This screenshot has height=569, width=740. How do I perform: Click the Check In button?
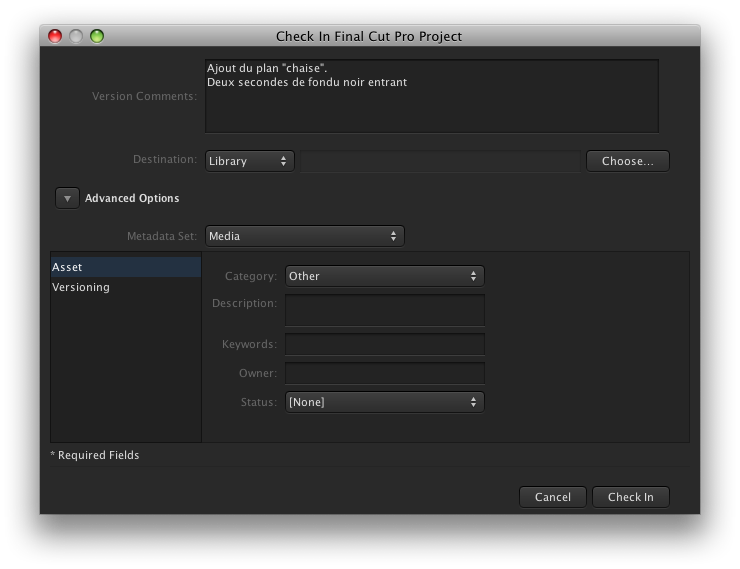(x=631, y=497)
